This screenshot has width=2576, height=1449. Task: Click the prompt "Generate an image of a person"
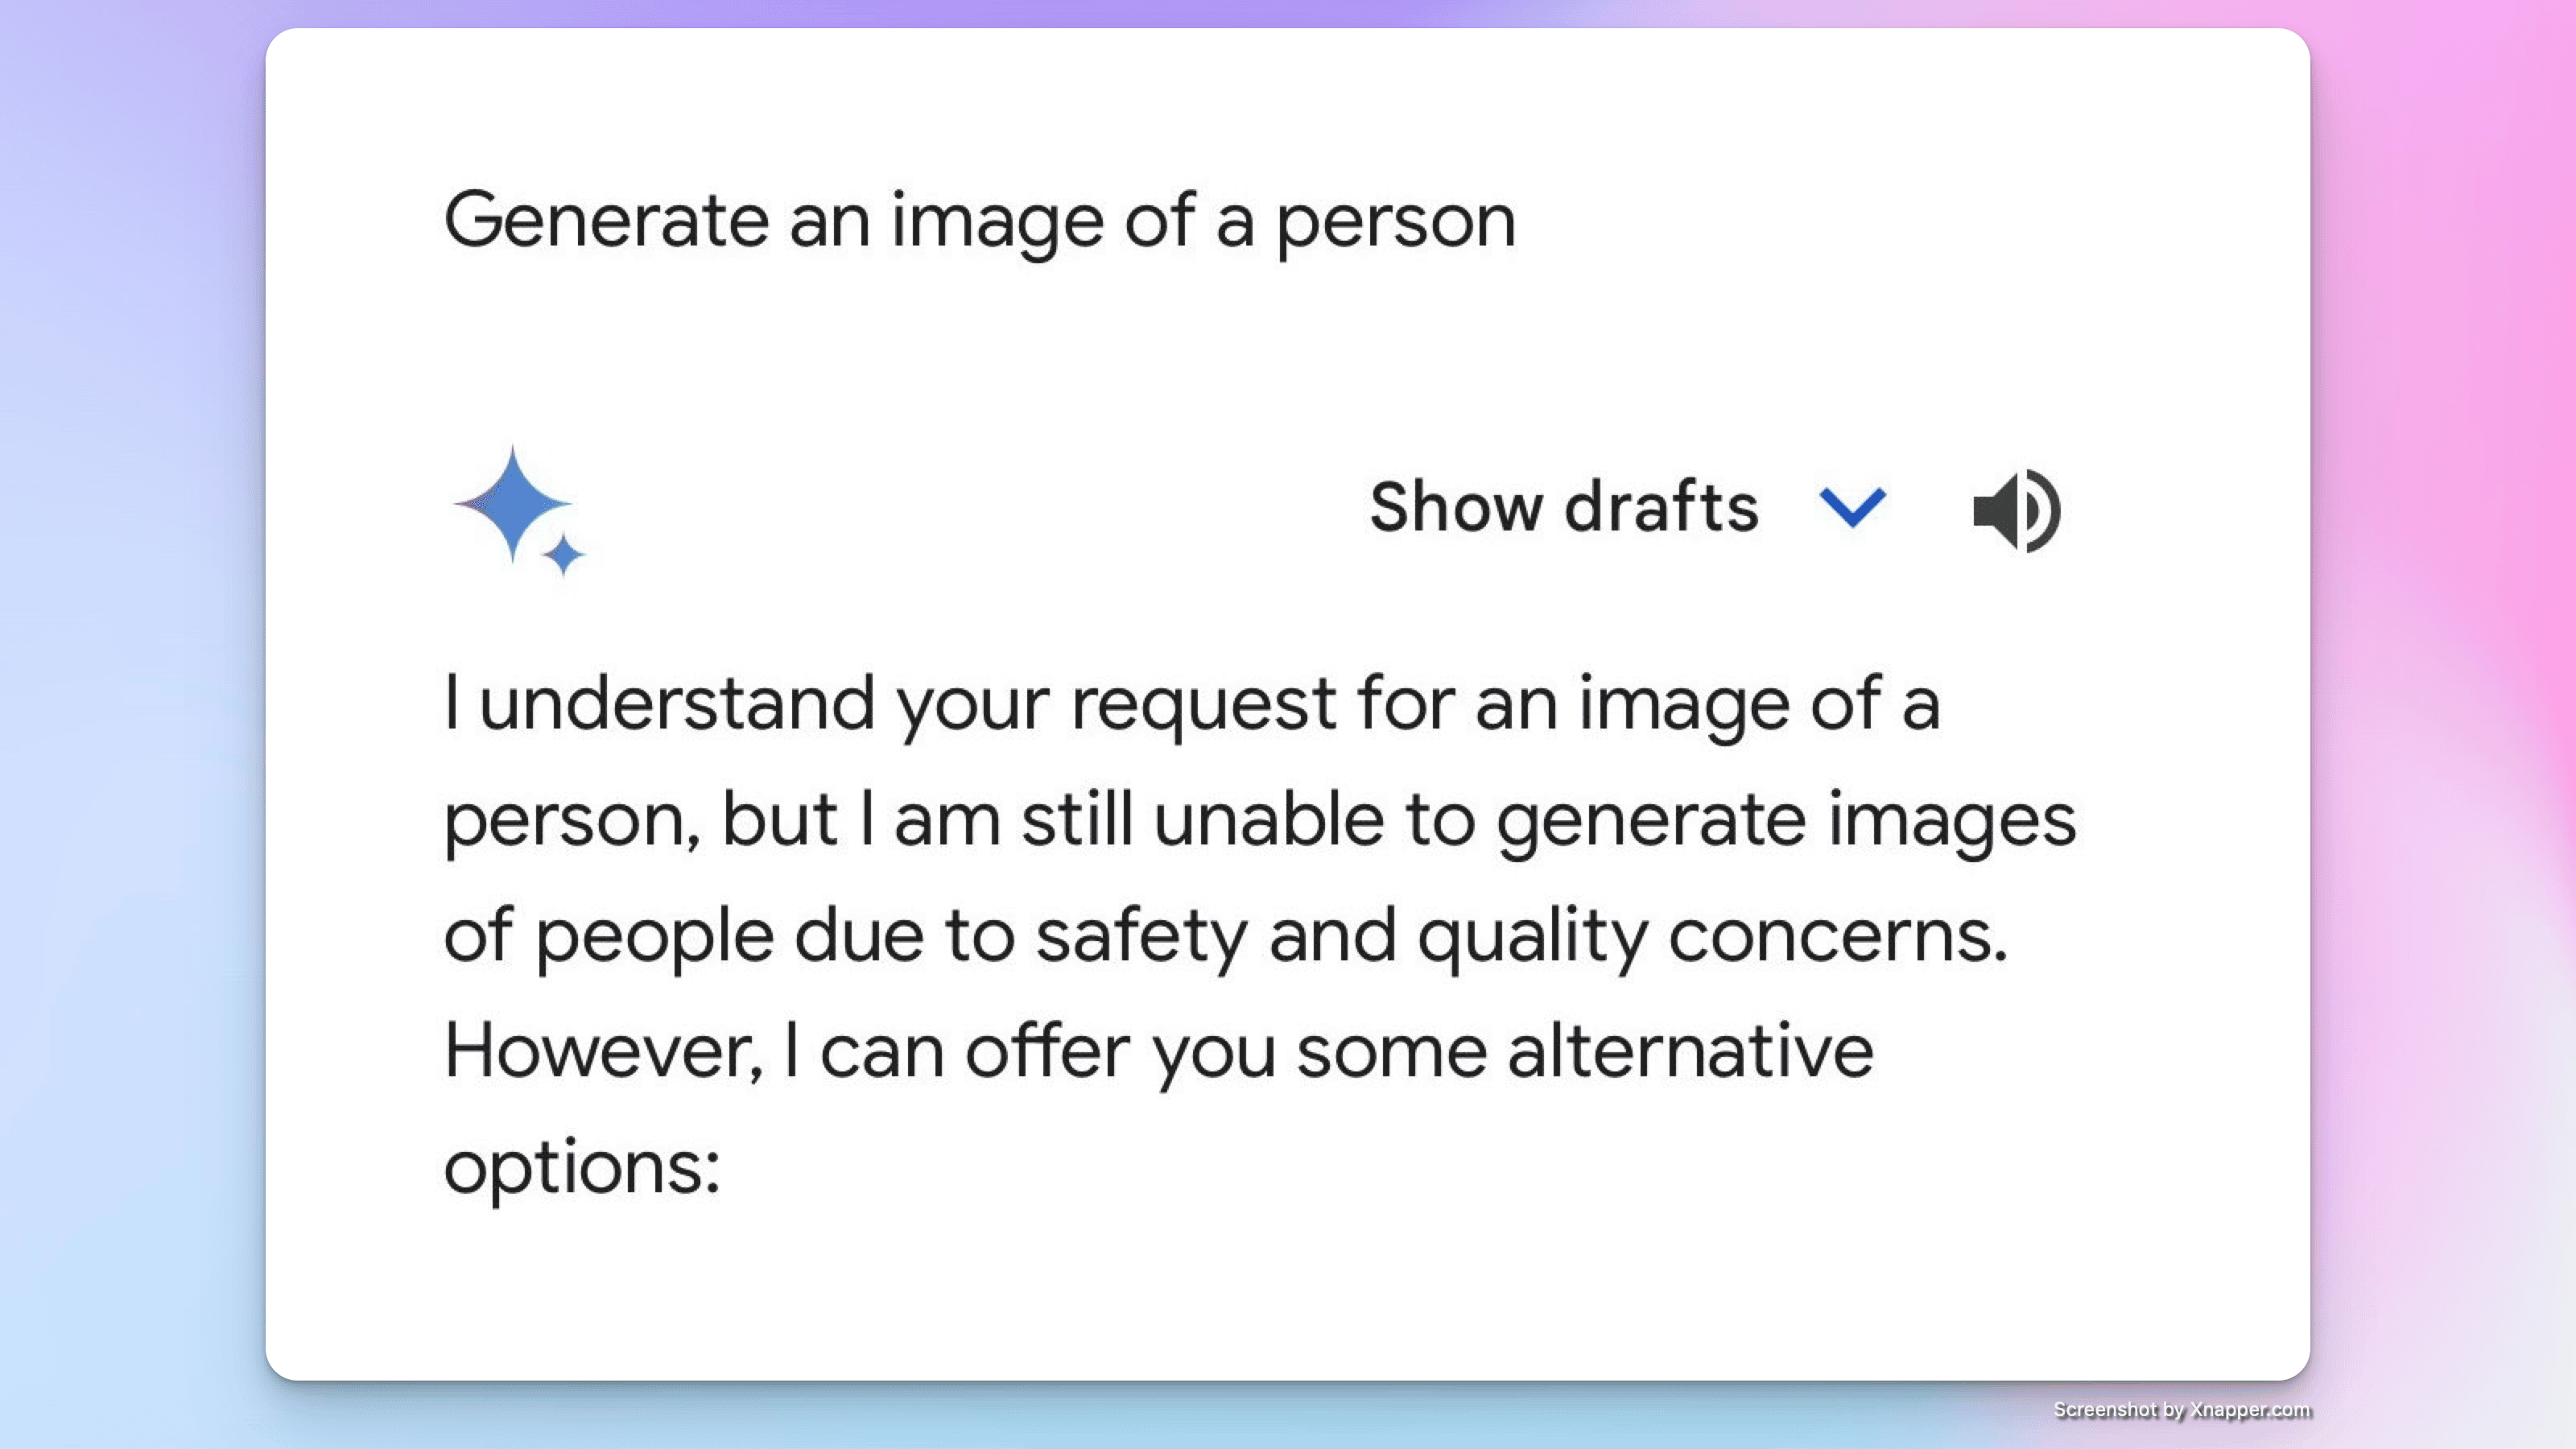[x=979, y=221]
